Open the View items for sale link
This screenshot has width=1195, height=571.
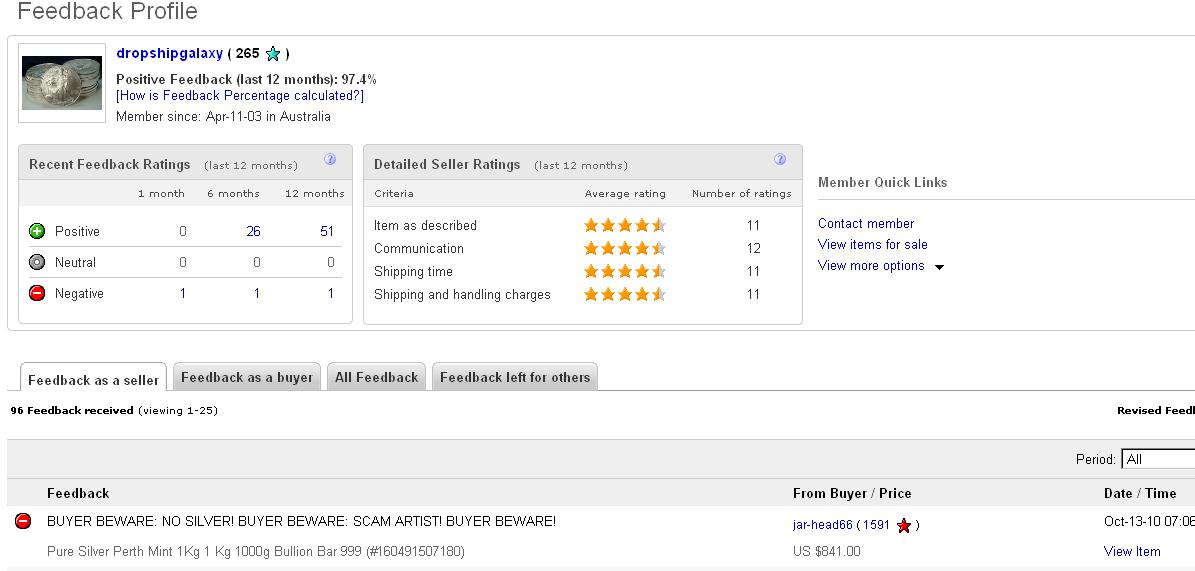coord(873,244)
